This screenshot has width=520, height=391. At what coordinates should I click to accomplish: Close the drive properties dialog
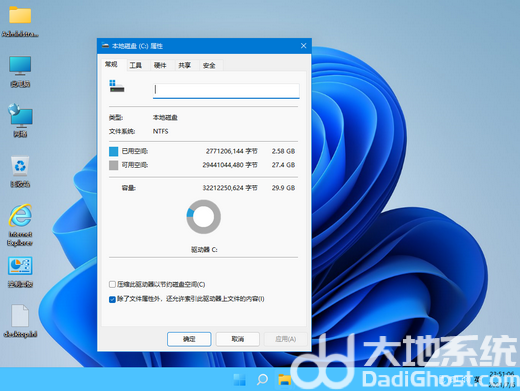[x=303, y=46]
